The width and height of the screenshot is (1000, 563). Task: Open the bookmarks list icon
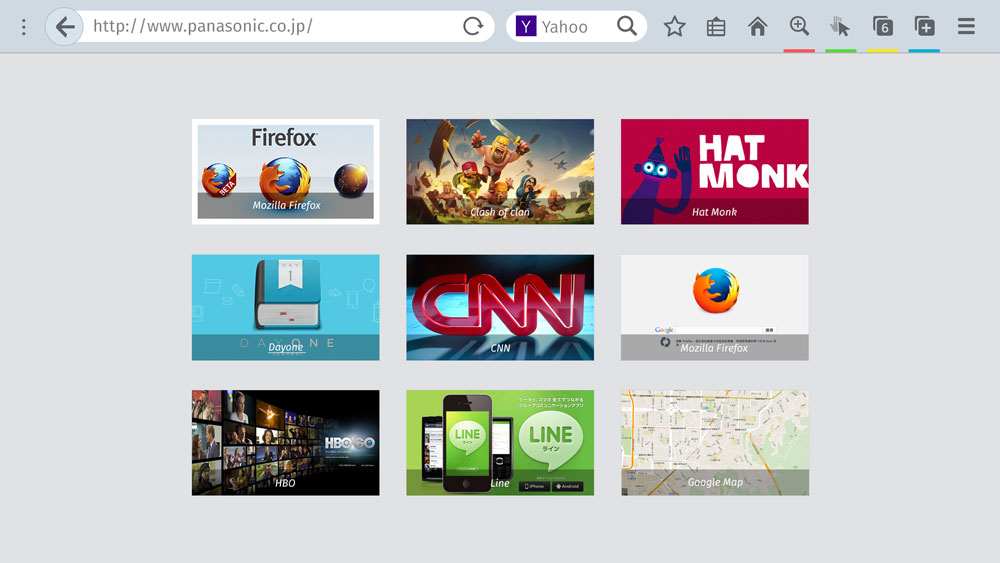[716, 27]
